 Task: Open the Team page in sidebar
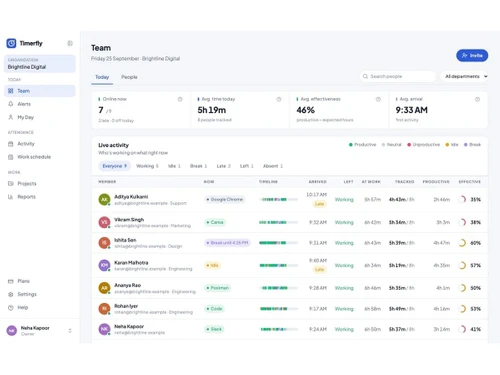40,91
